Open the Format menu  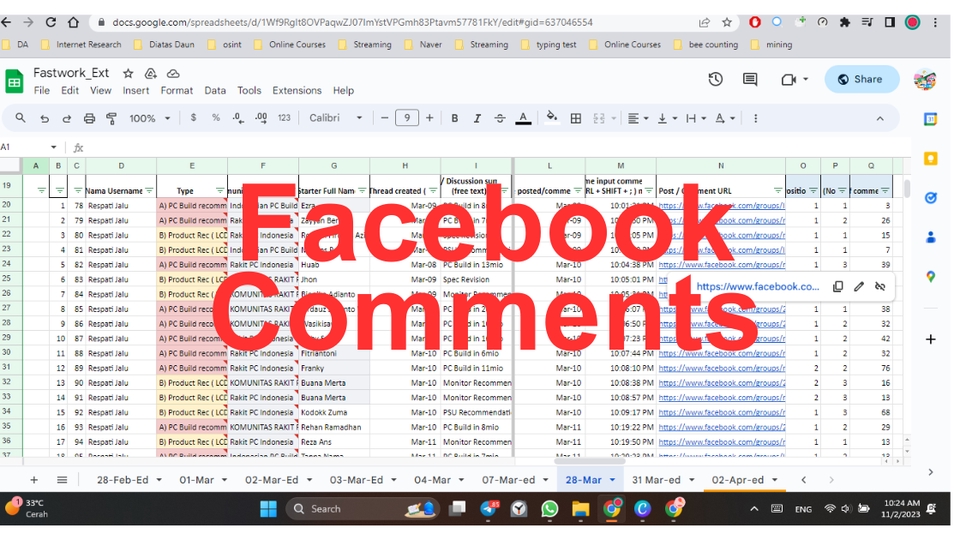176,90
